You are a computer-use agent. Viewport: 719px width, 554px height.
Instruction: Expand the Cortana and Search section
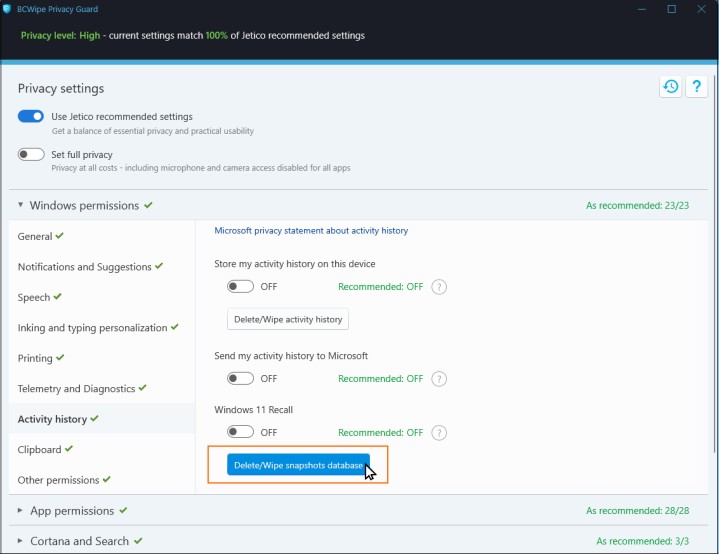click(x=22, y=542)
